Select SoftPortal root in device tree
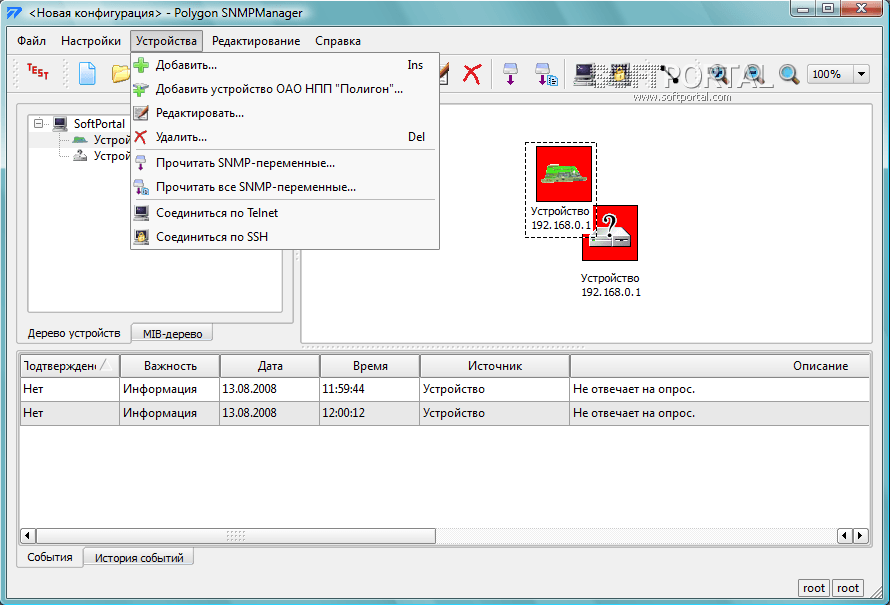This screenshot has width=890, height=605. coord(99,124)
